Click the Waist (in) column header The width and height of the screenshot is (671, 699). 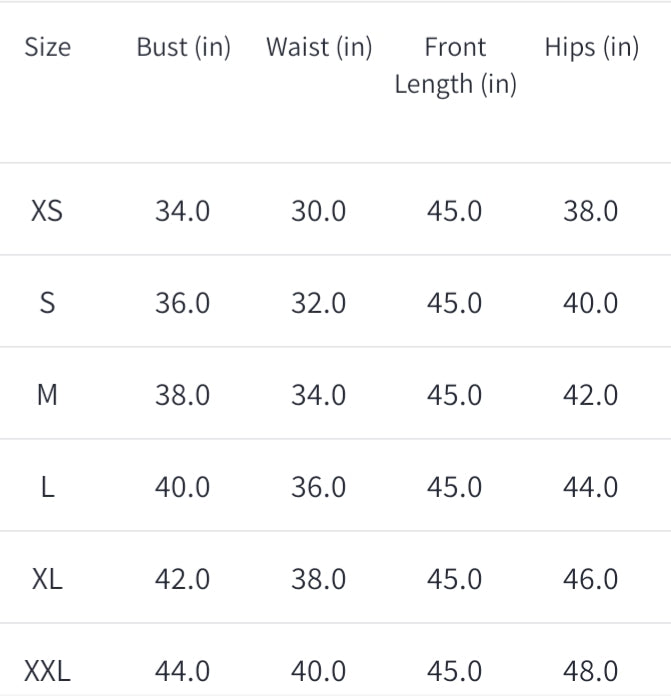318,47
